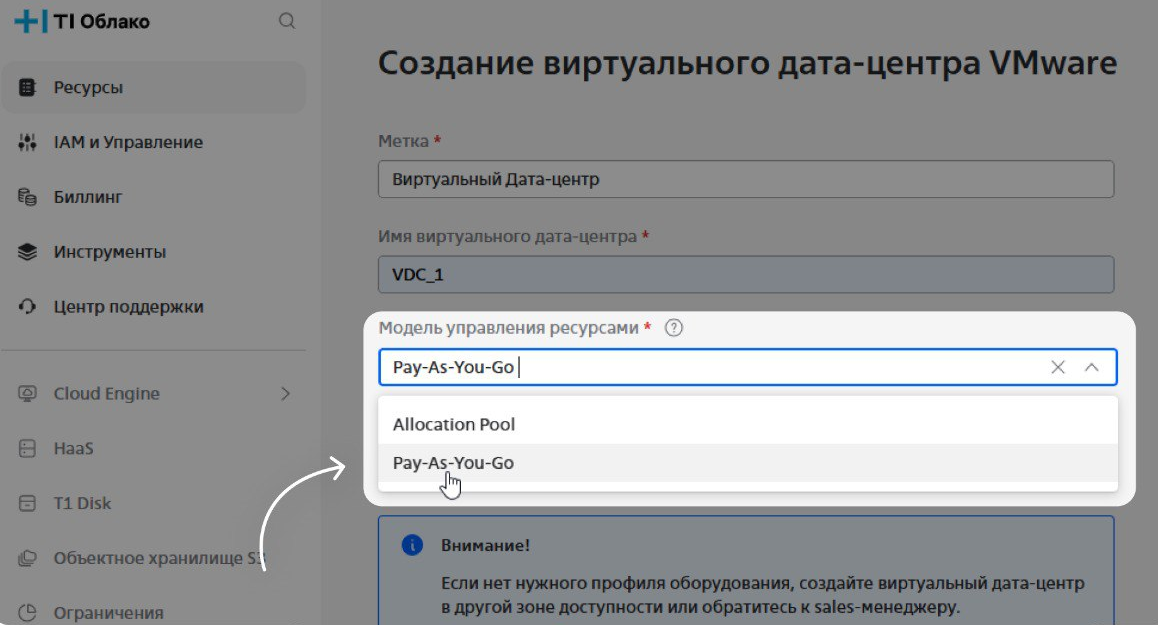
Task: Click the help question mark icon
Action: coord(674,328)
